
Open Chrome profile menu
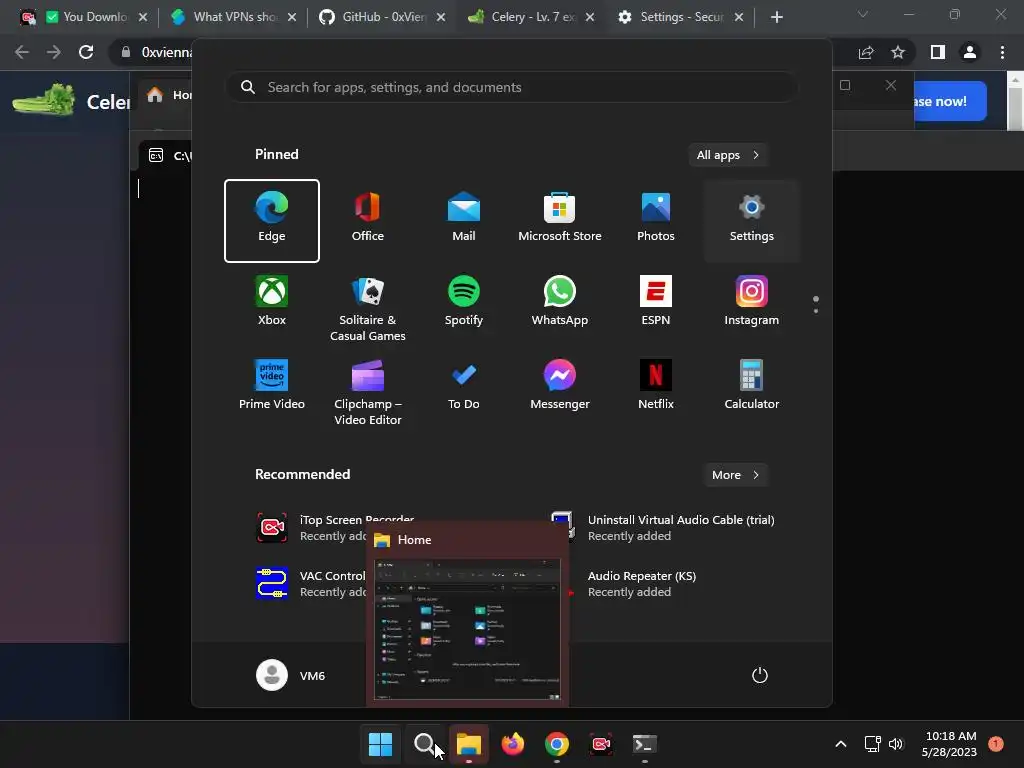(970, 52)
